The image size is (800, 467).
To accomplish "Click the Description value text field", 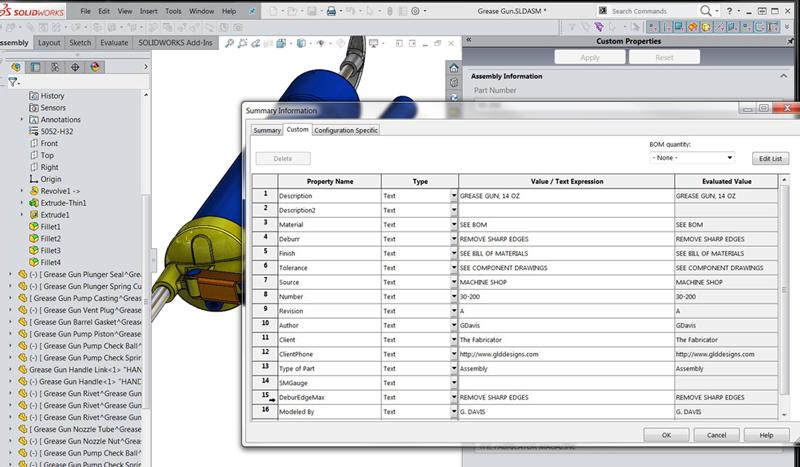I will [565, 196].
